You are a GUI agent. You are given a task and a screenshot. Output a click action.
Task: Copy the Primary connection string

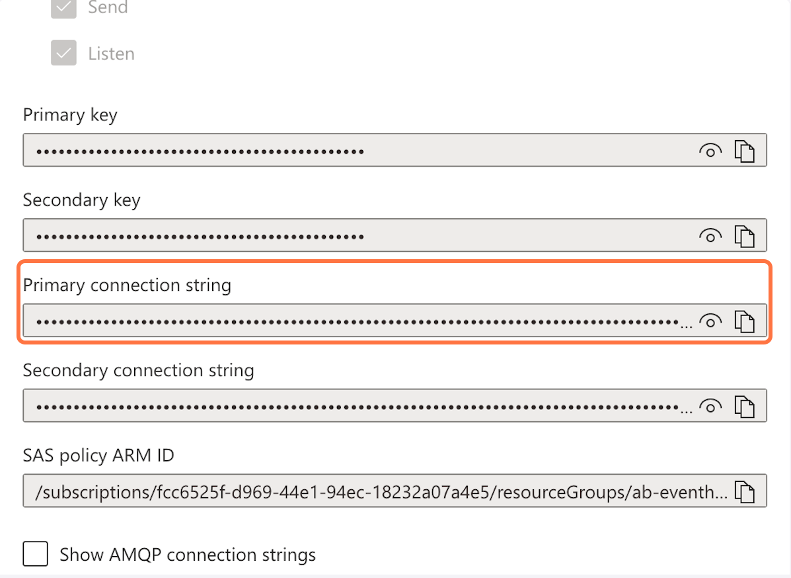(744, 321)
